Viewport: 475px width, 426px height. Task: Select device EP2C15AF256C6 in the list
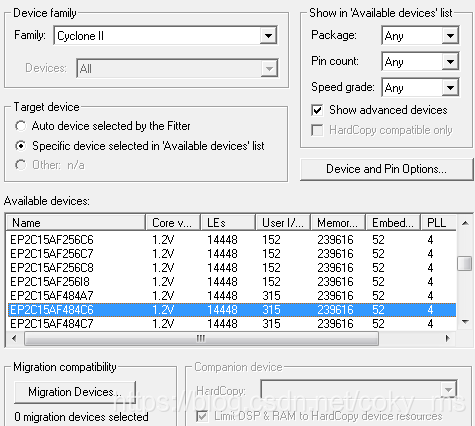231,240
